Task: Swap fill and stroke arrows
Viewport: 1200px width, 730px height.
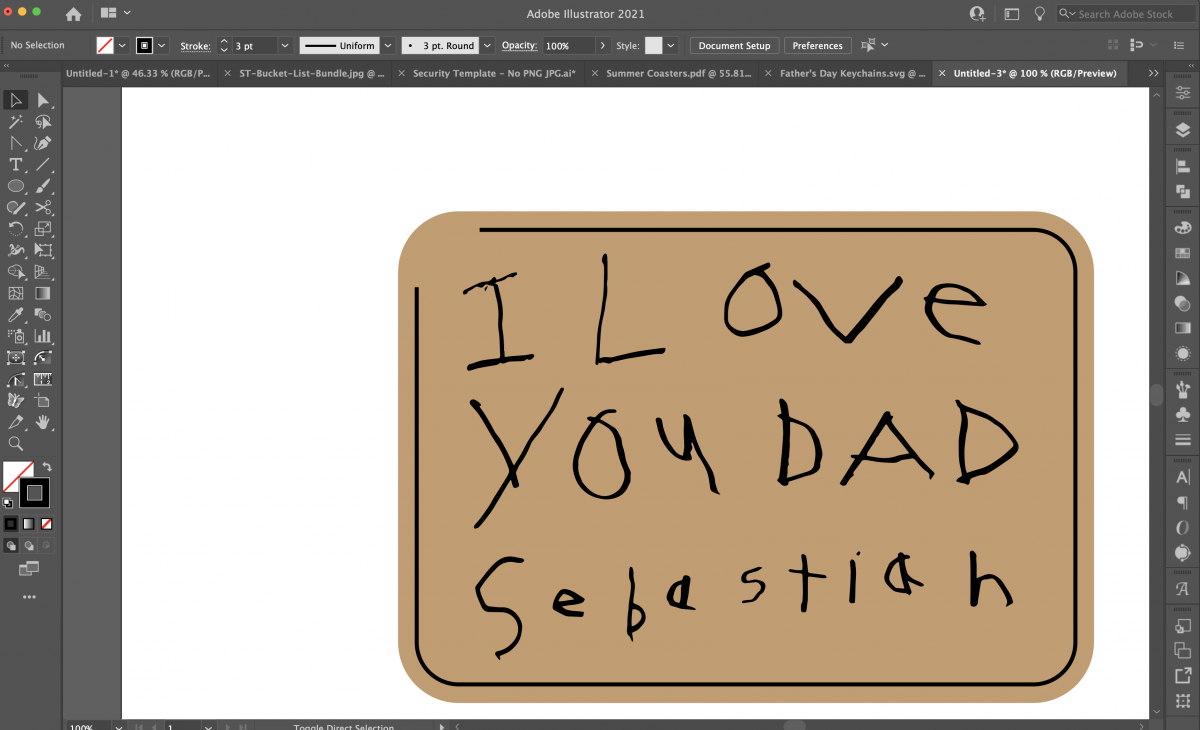Action: pyautogui.click(x=46, y=467)
